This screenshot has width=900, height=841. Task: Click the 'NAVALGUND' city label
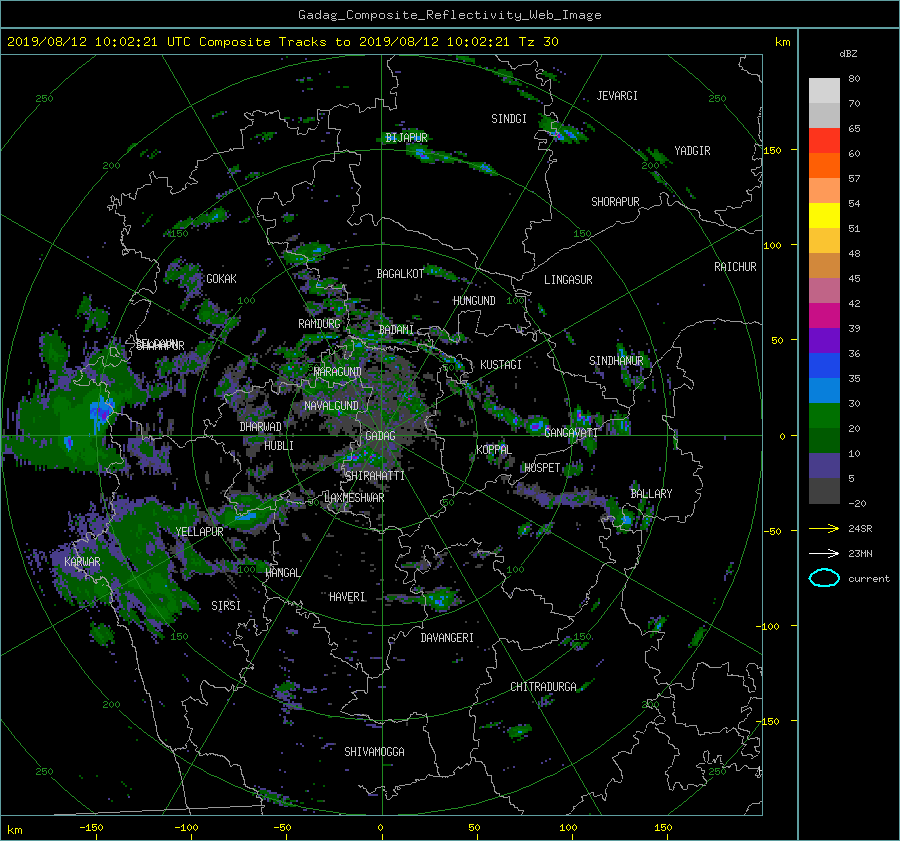pyautogui.click(x=331, y=406)
